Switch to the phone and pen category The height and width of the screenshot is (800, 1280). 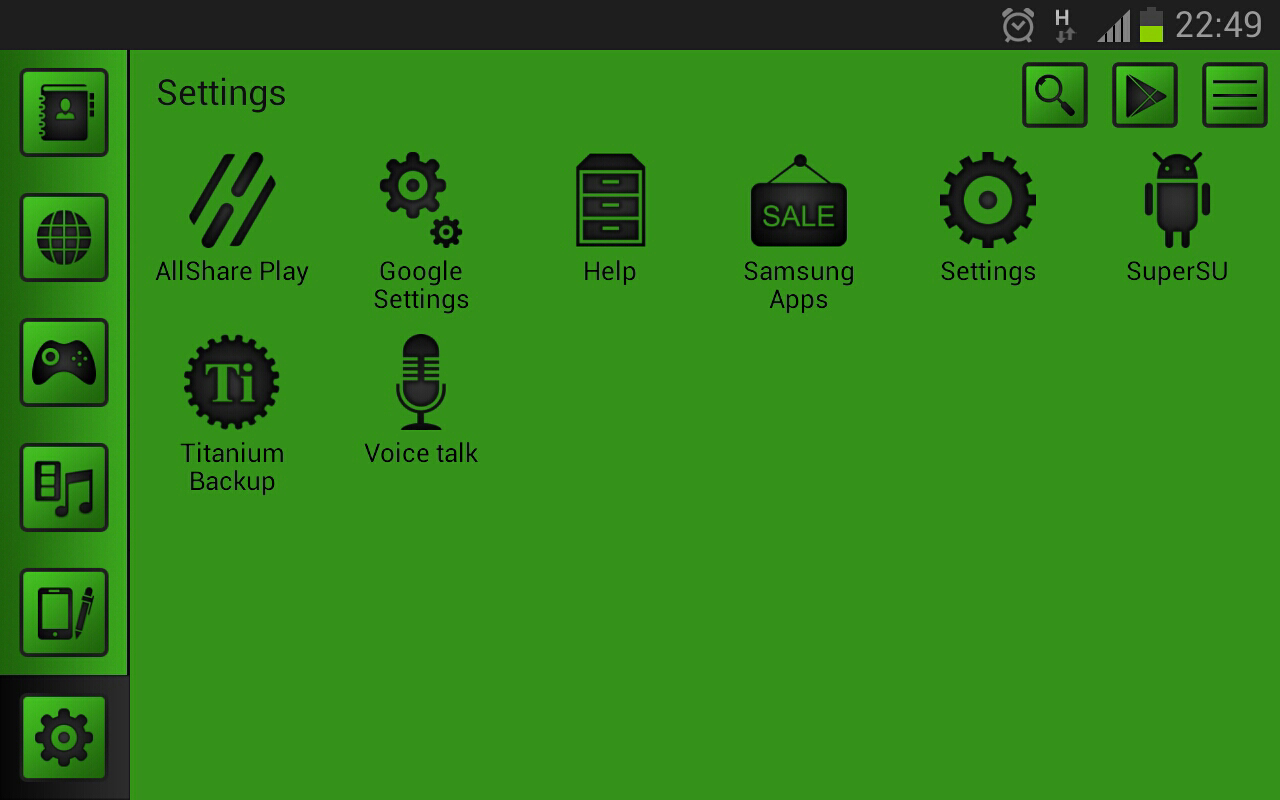[64, 612]
